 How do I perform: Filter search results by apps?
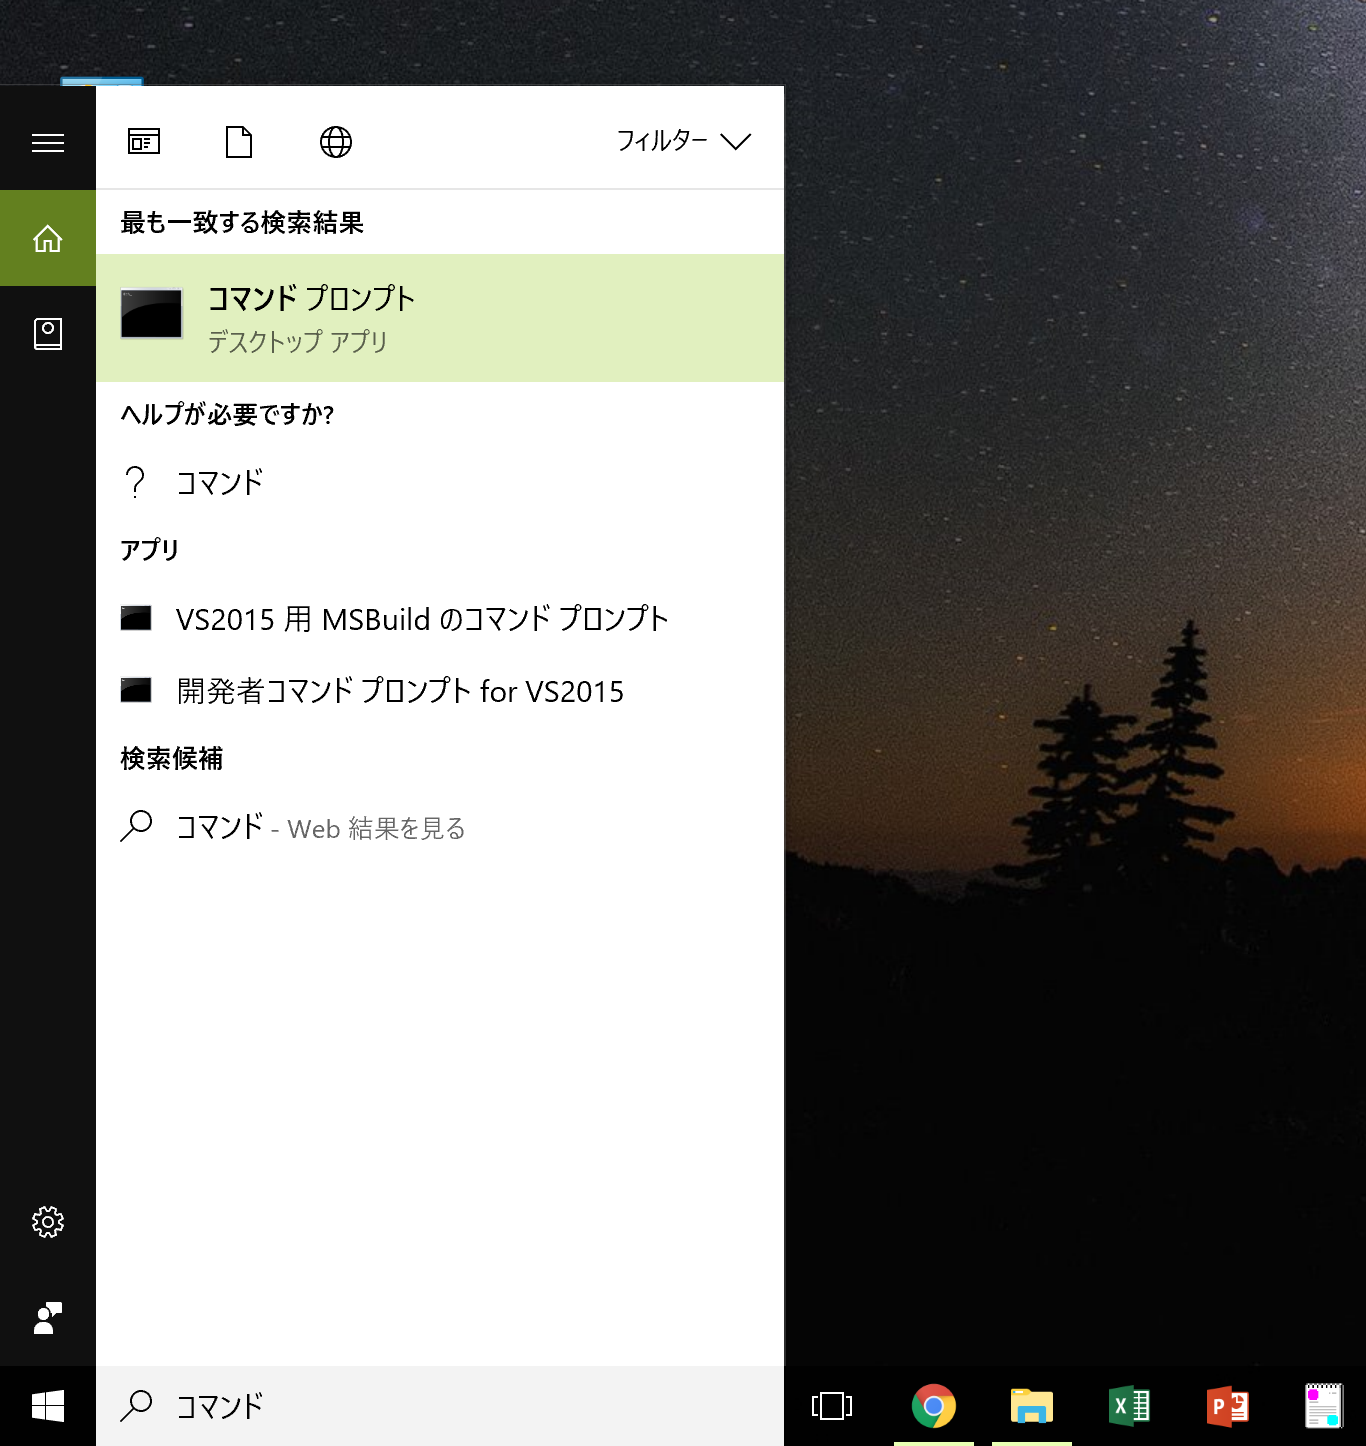(x=143, y=141)
